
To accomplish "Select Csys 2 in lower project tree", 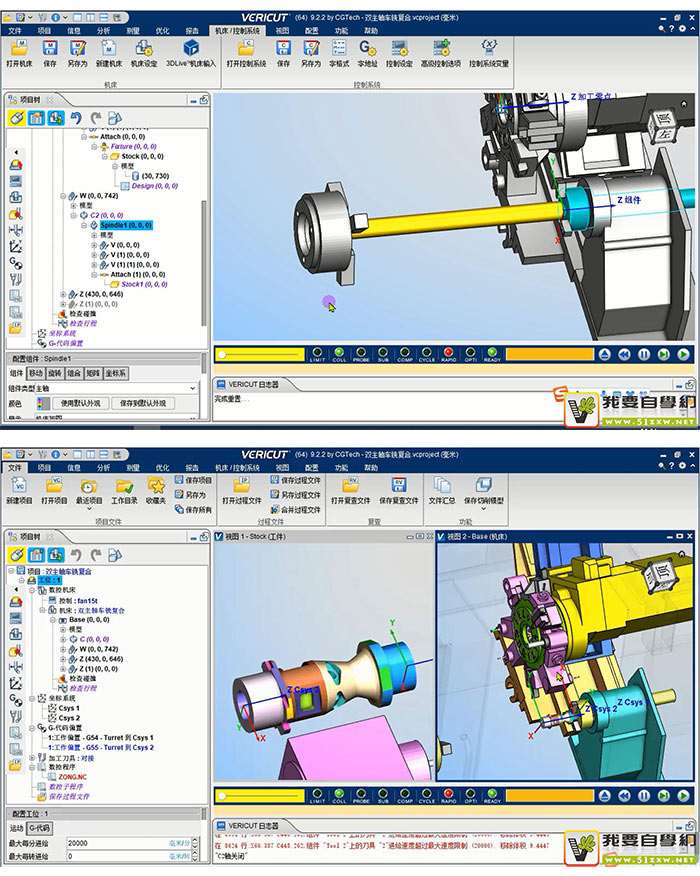I will (69, 718).
